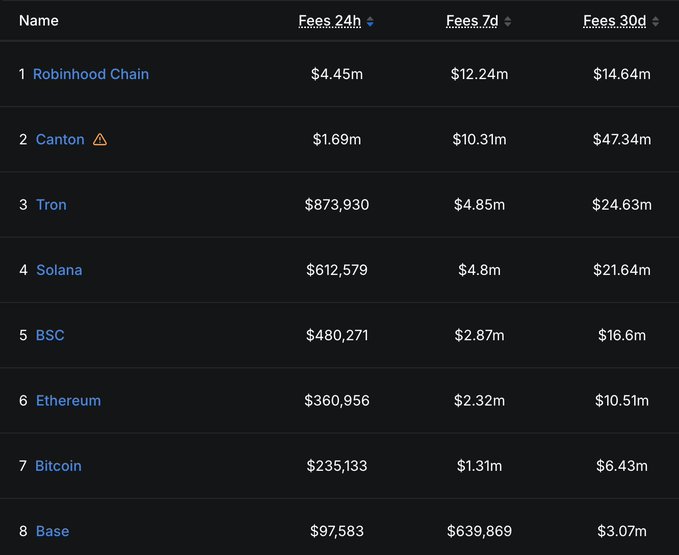Click the Canton warning triangle icon

coord(100,139)
